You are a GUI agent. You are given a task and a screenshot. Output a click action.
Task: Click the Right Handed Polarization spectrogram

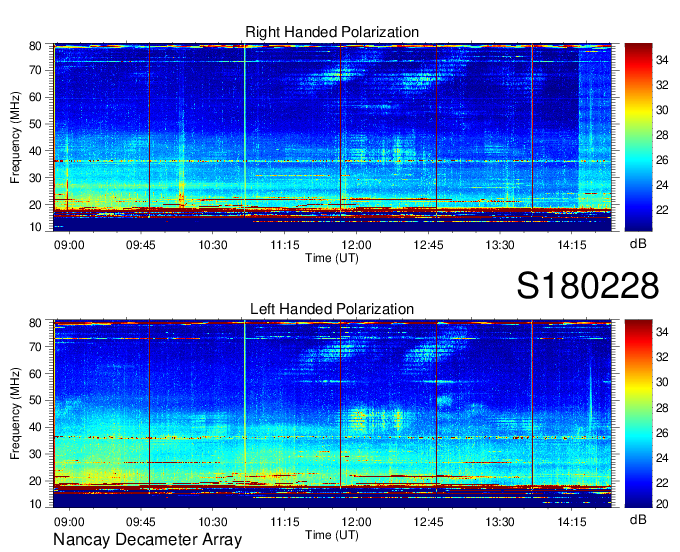(332, 137)
